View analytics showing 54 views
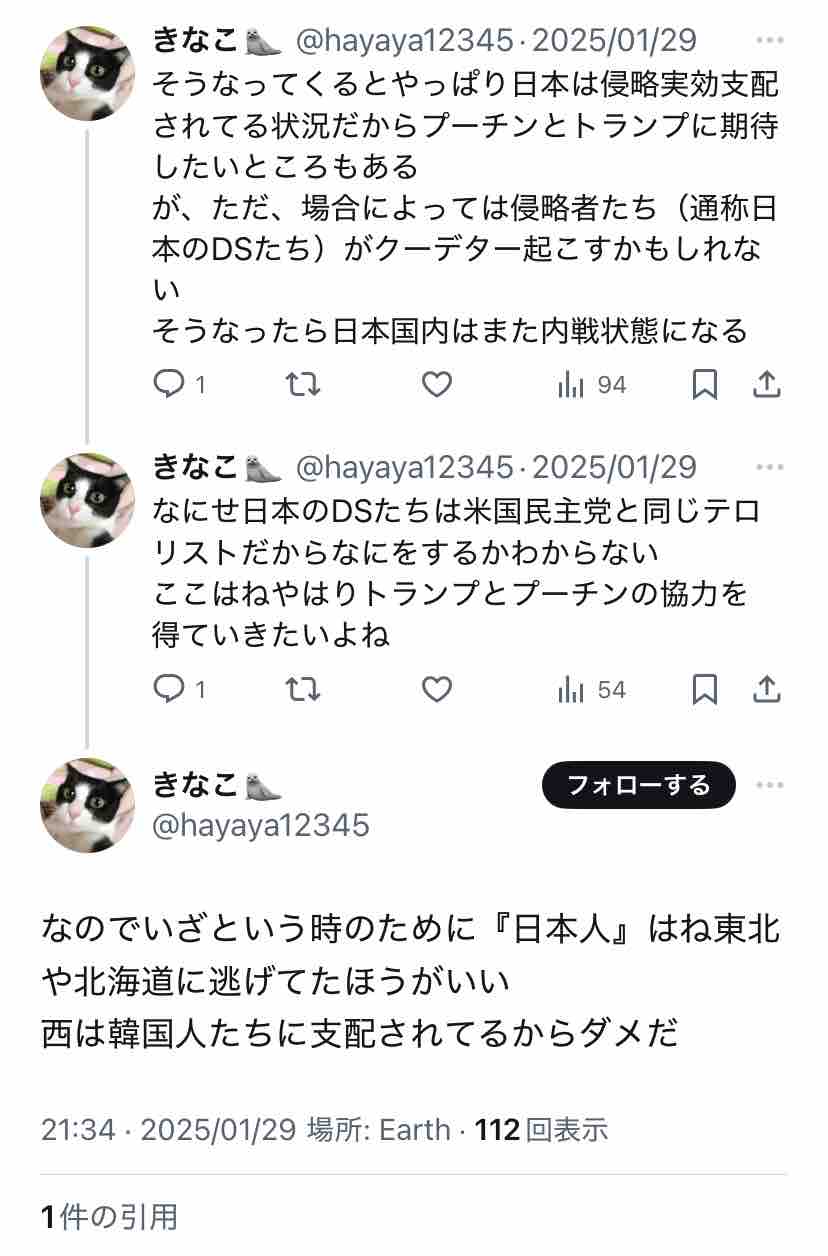Image resolution: width=828 pixels, height=1256 pixels. [591, 689]
